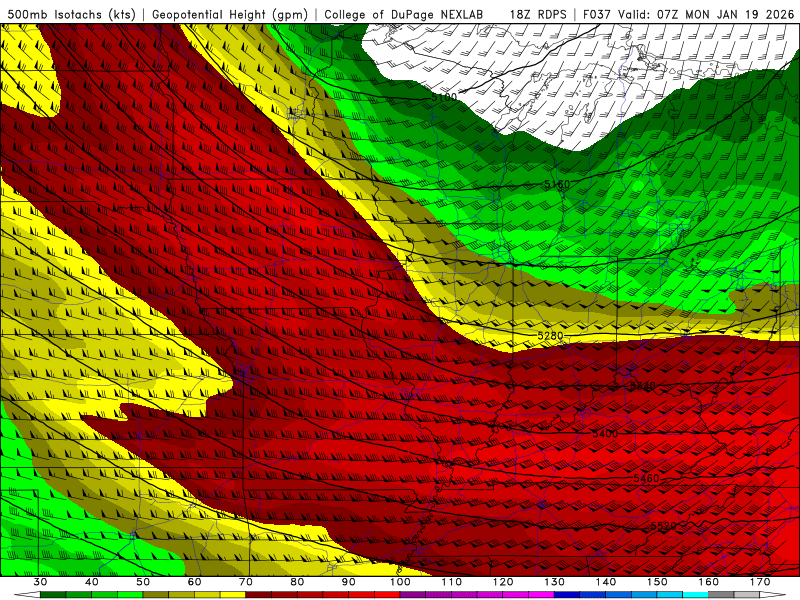Click the 170 value on the color scale
The width and height of the screenshot is (800, 600).
pyautogui.click(x=760, y=582)
